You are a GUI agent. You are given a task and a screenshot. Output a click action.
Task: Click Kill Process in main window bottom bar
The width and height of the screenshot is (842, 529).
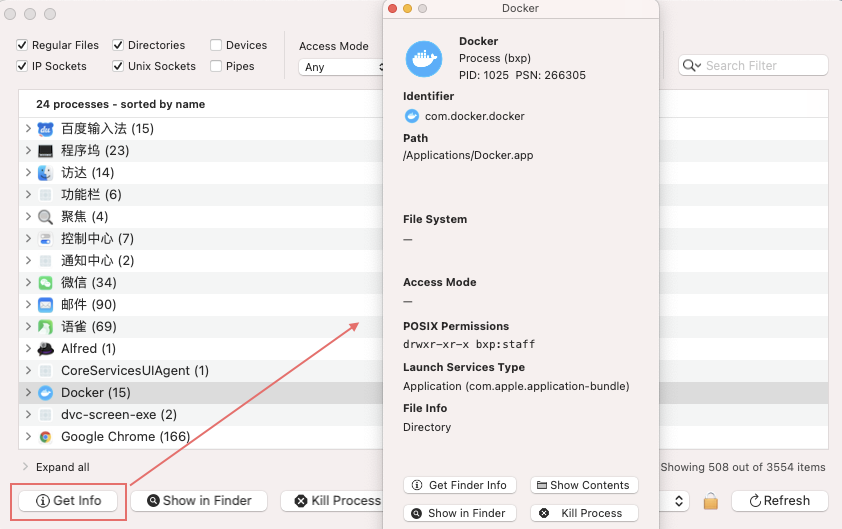pos(332,501)
